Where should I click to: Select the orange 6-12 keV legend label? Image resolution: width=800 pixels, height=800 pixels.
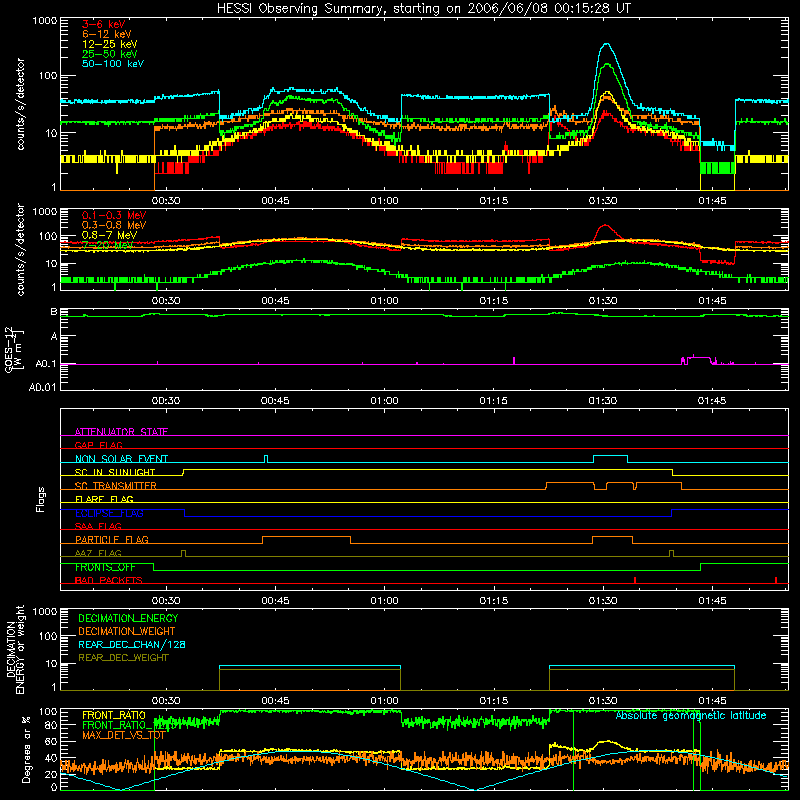pyautogui.click(x=106, y=34)
